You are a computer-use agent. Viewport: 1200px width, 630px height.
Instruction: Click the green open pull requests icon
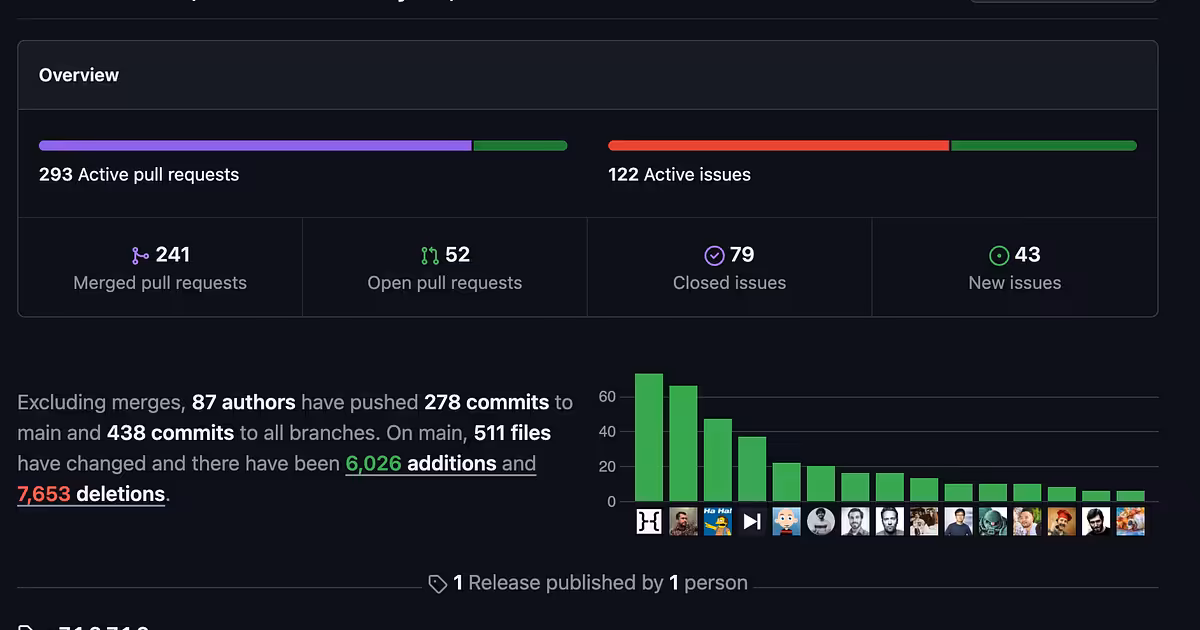pos(430,256)
